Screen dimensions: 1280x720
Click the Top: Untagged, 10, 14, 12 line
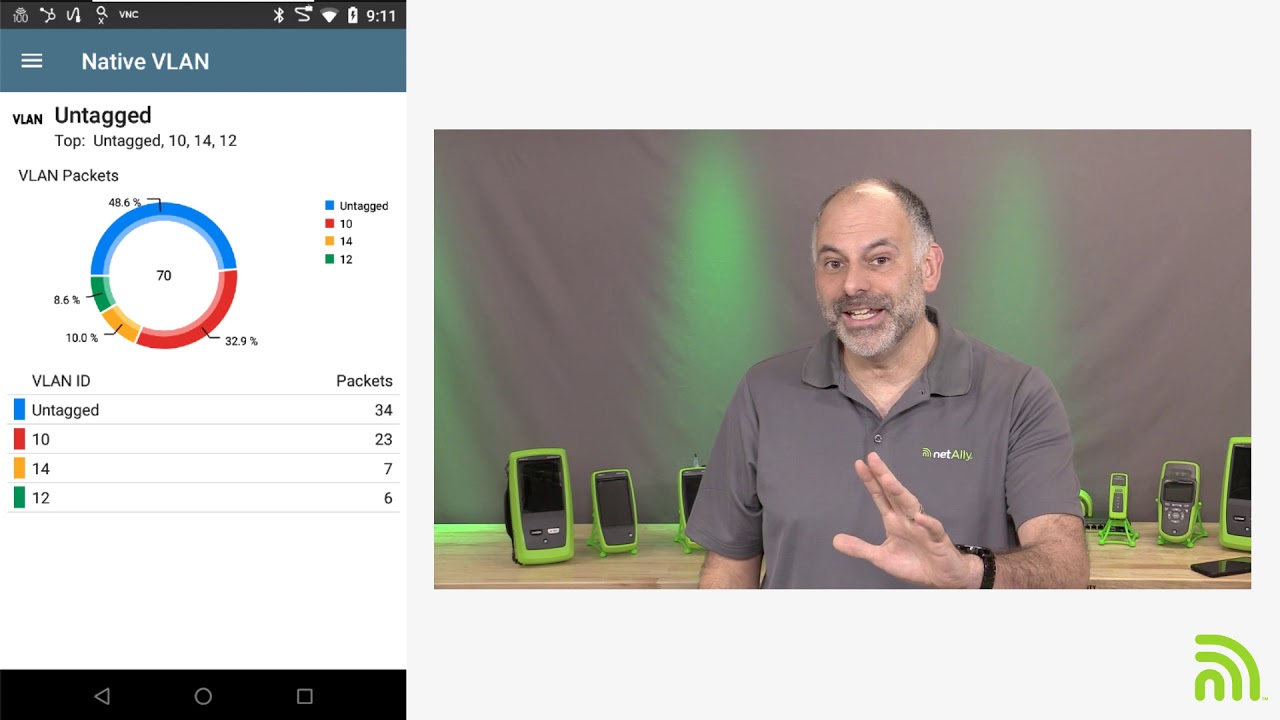[x=145, y=141]
